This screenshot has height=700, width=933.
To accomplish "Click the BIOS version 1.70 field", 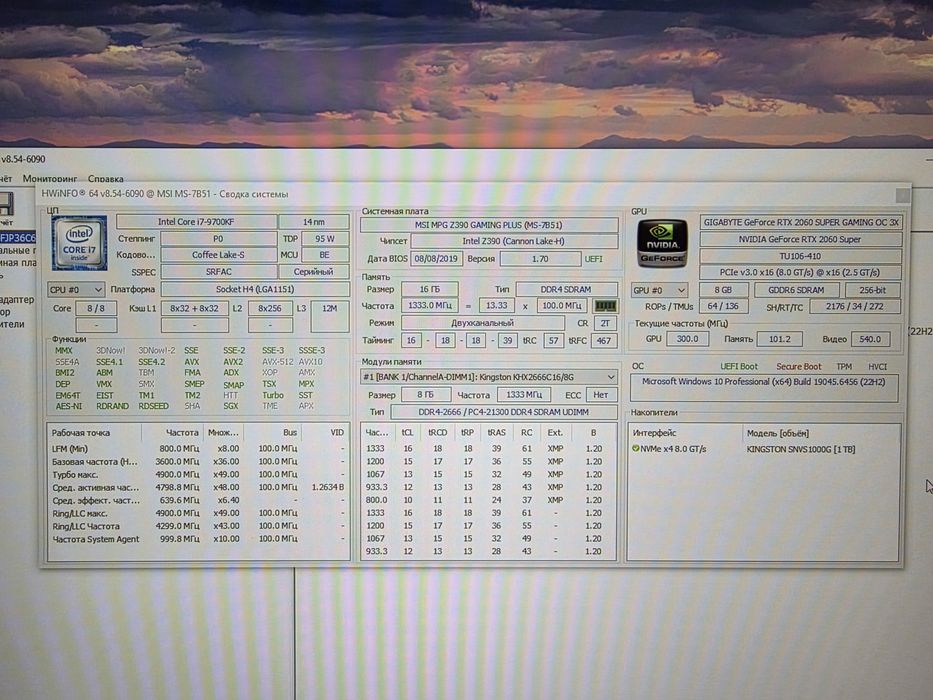I will click(x=540, y=259).
